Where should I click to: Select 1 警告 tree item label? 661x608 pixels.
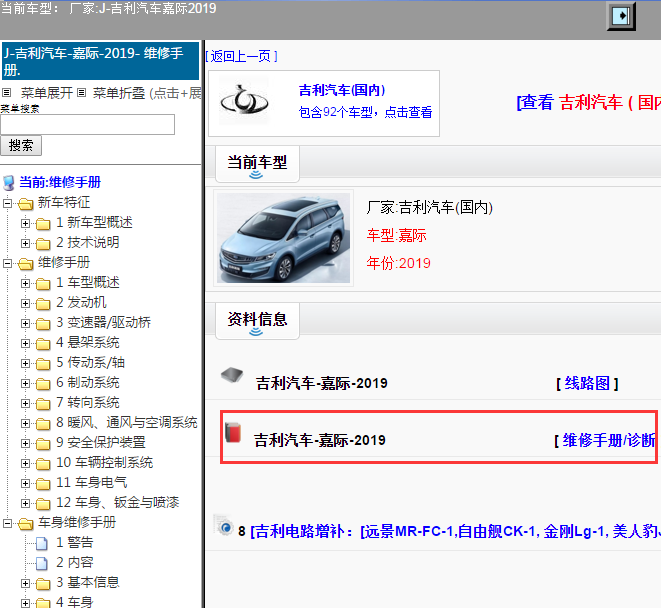tap(75, 542)
